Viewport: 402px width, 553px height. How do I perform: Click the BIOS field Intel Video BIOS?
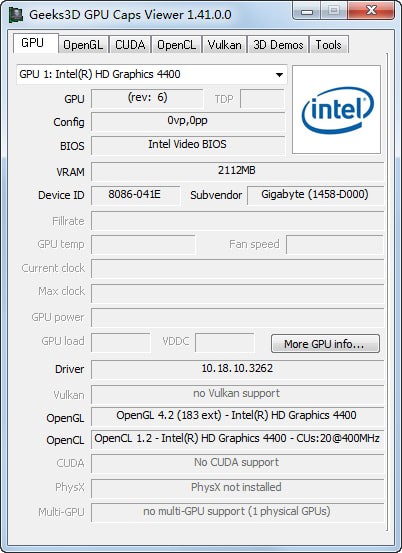point(188,145)
